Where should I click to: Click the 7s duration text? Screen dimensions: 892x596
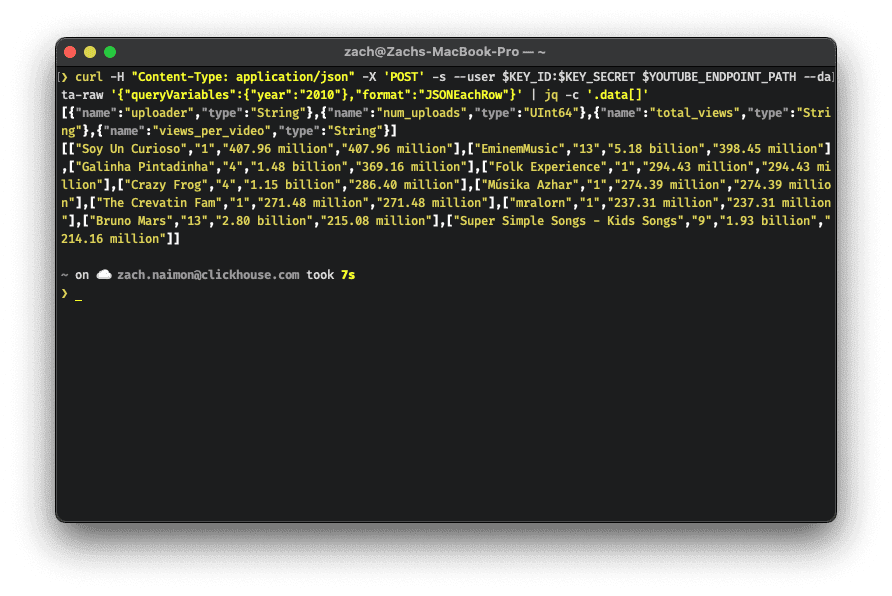point(348,275)
